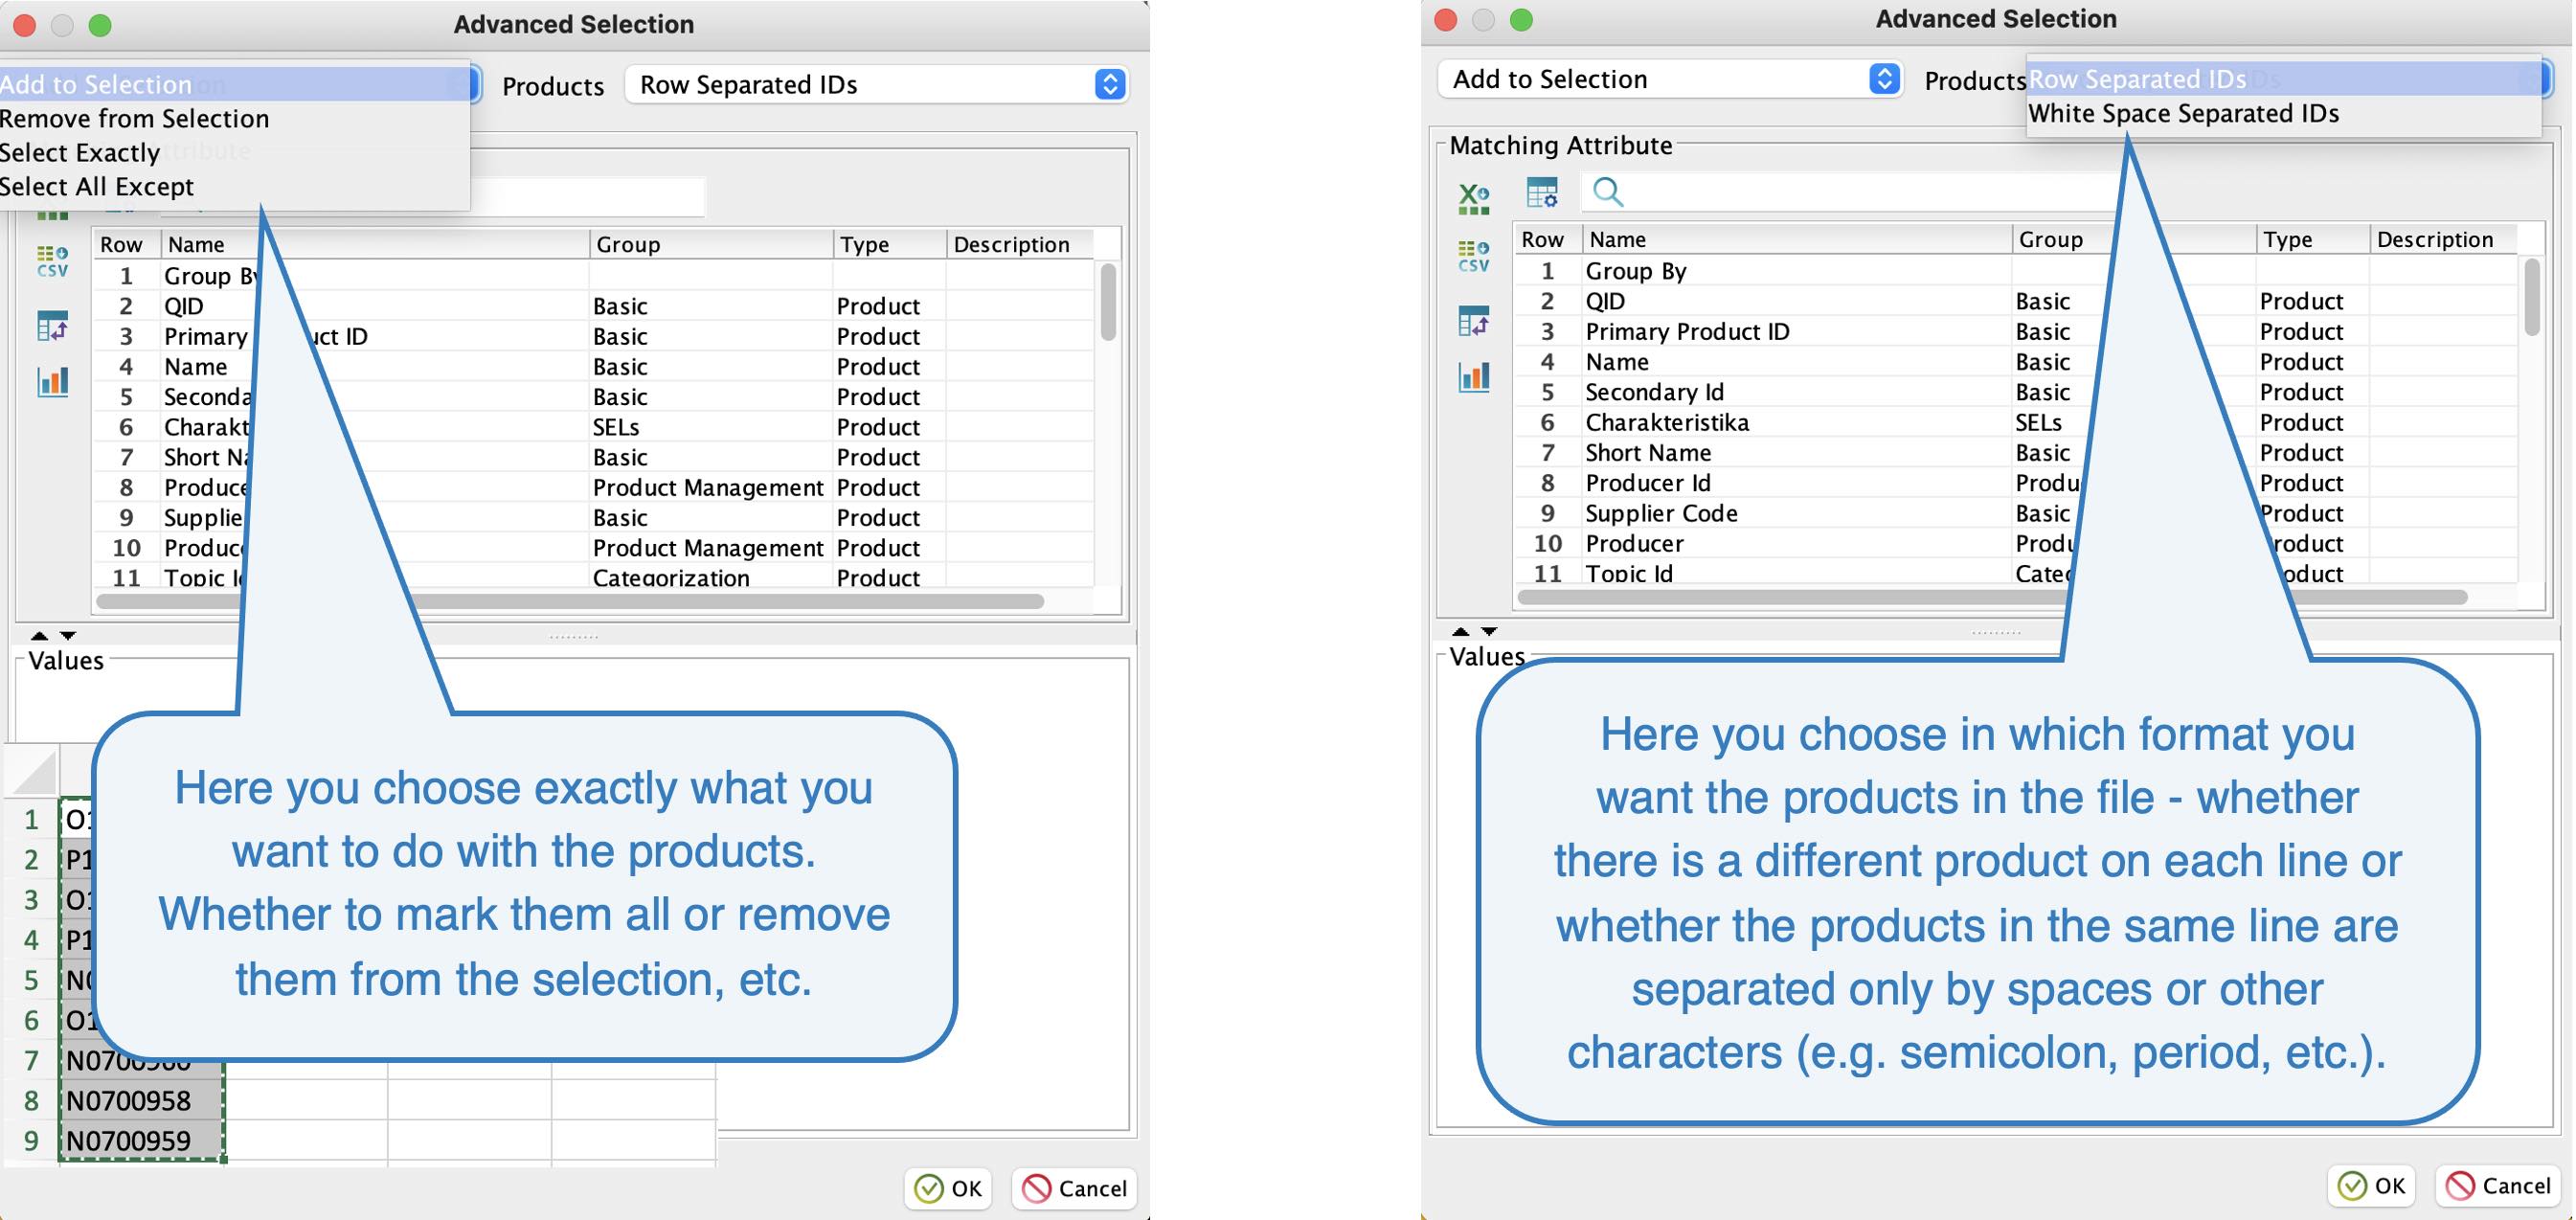Click the CSV import icon in right window
This screenshot has width=2576, height=1220.
coord(1473,256)
